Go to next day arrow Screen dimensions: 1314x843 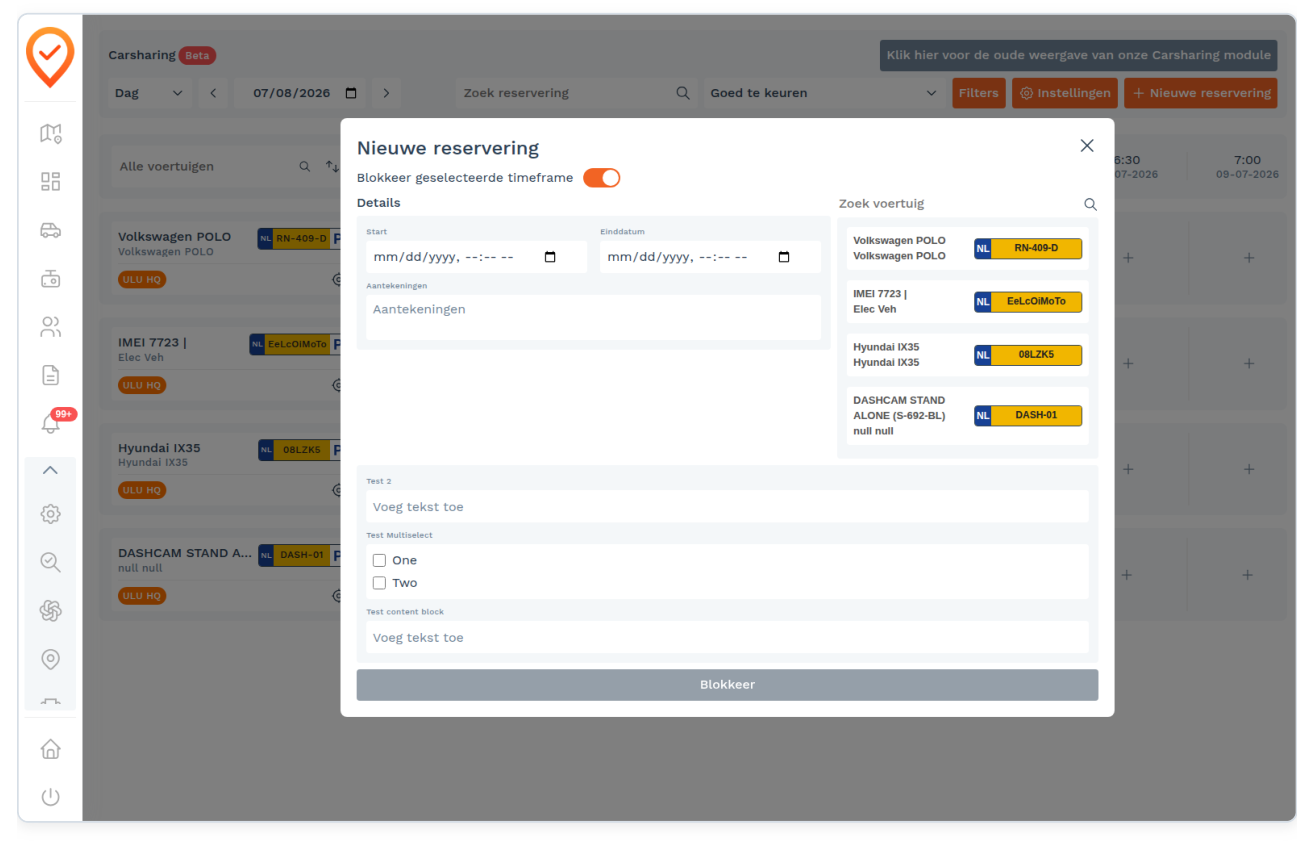[x=386, y=93]
